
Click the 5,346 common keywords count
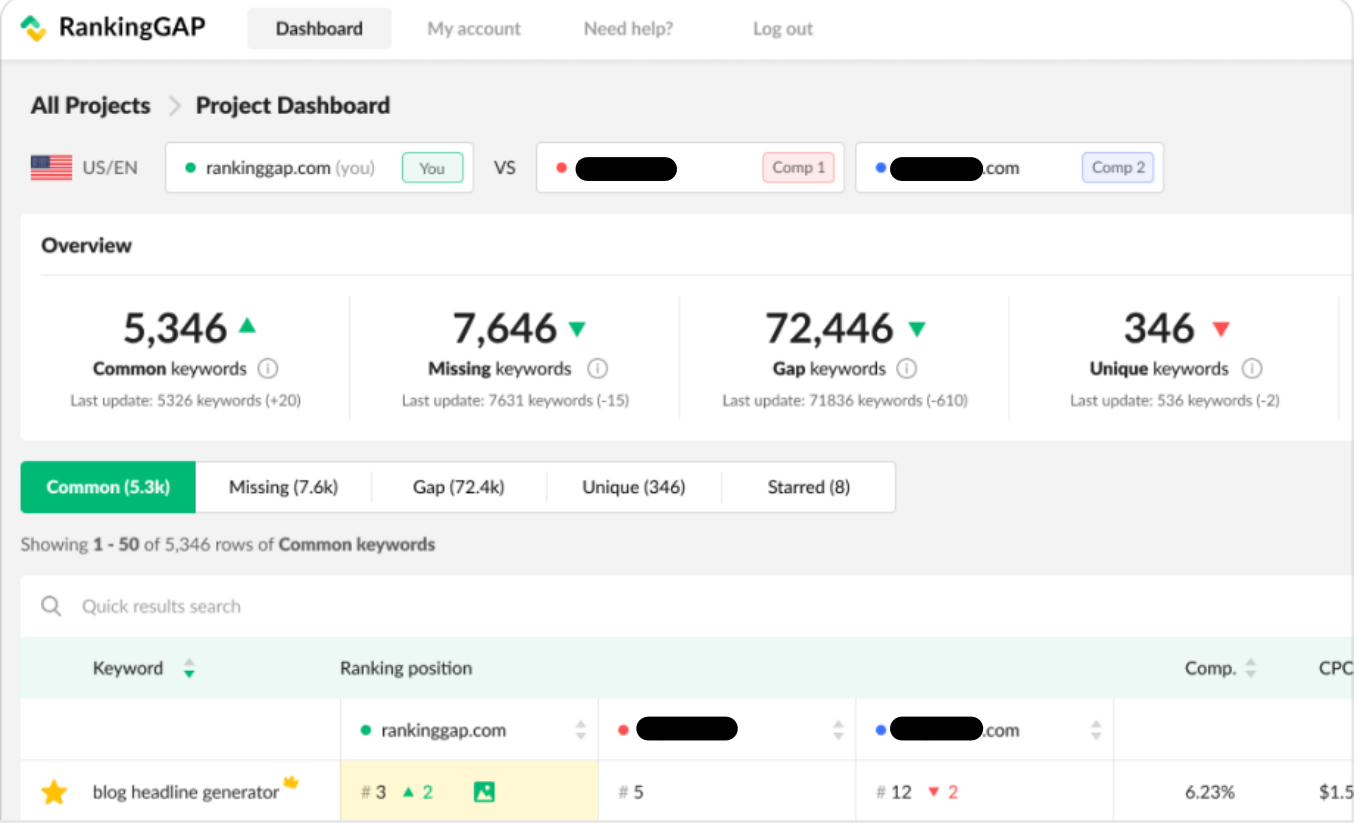tap(176, 328)
